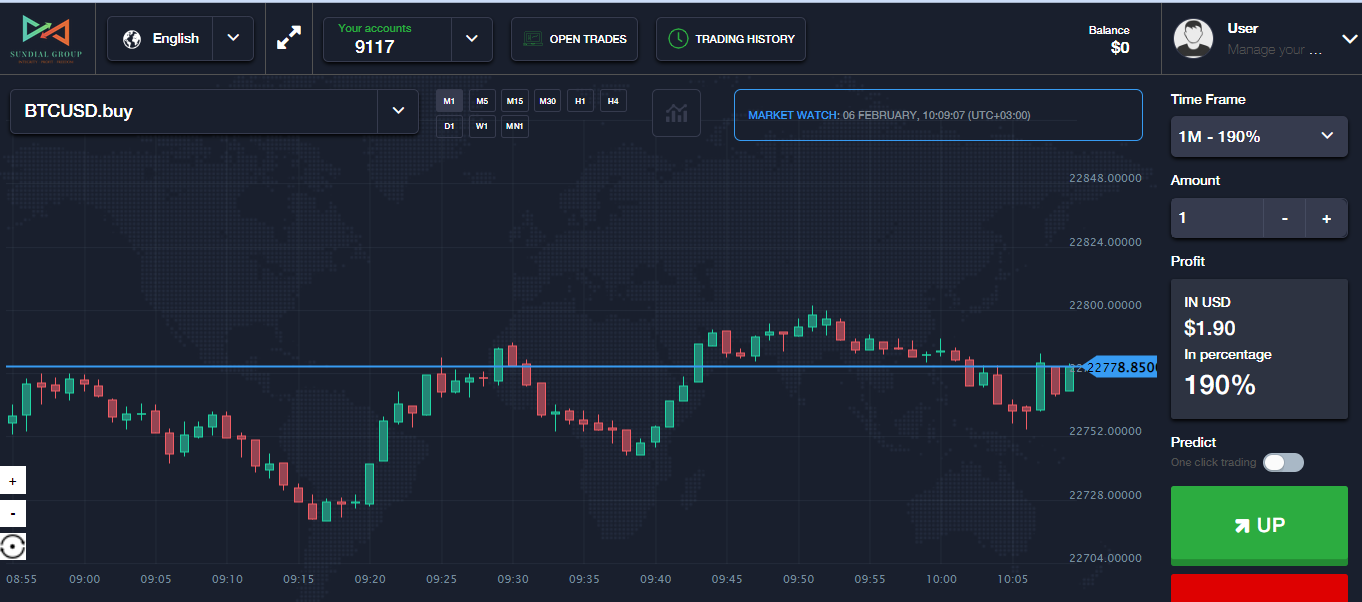Open the chart indicators icon
The width and height of the screenshot is (1362, 602).
(676, 113)
